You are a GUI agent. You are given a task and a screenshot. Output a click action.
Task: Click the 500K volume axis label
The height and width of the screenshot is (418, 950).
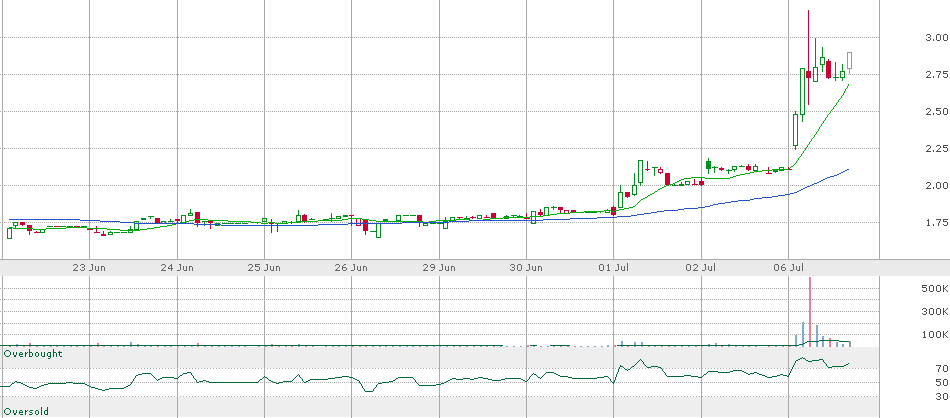coord(936,289)
